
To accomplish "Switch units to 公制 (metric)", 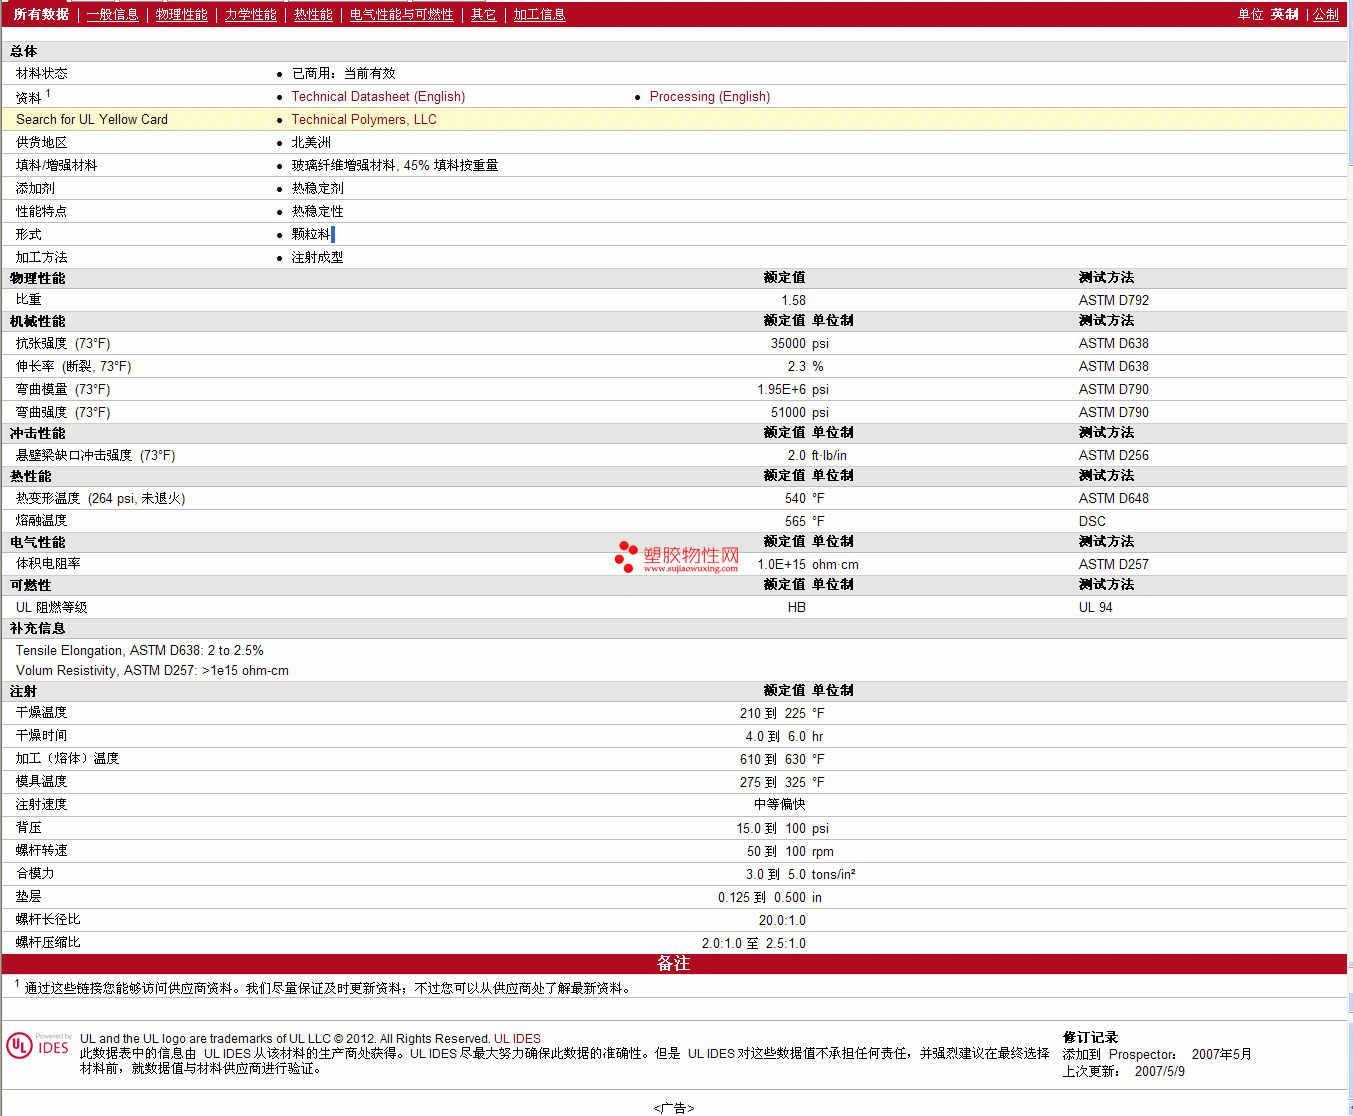I will [1325, 14].
